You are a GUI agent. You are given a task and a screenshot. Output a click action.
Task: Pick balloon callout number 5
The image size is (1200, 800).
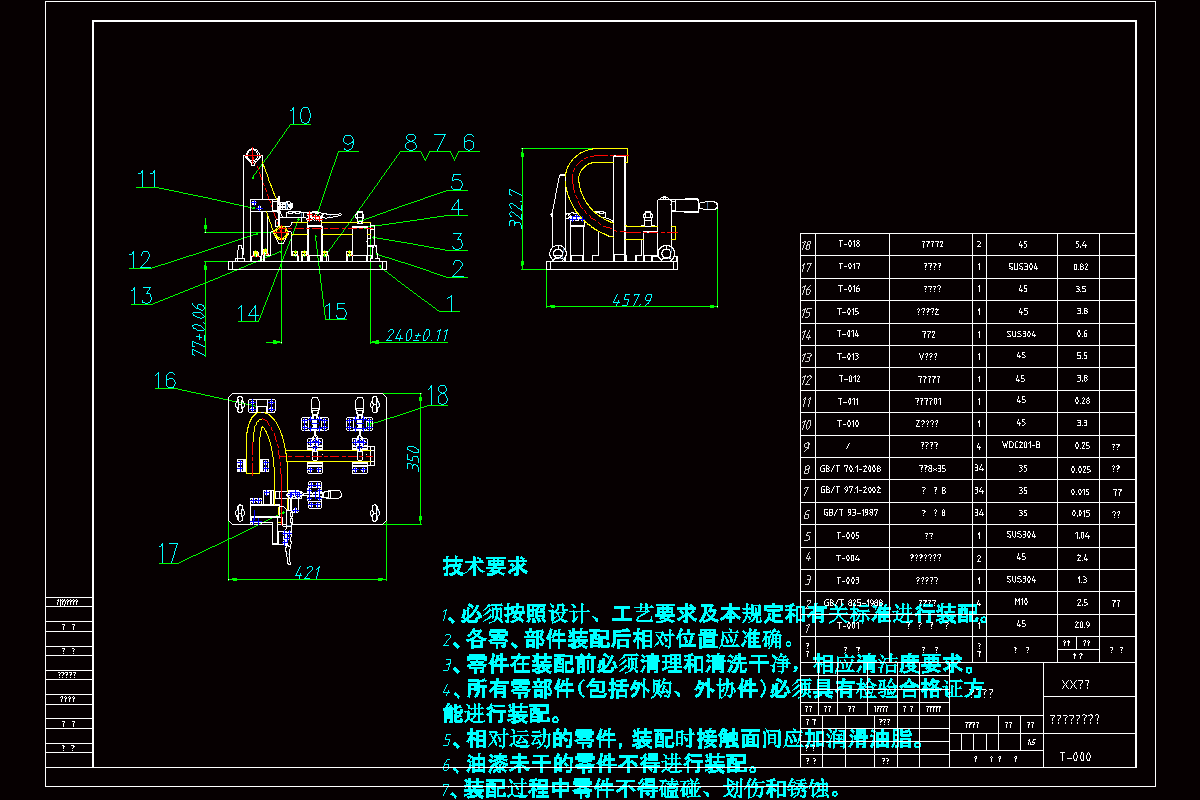(x=456, y=182)
